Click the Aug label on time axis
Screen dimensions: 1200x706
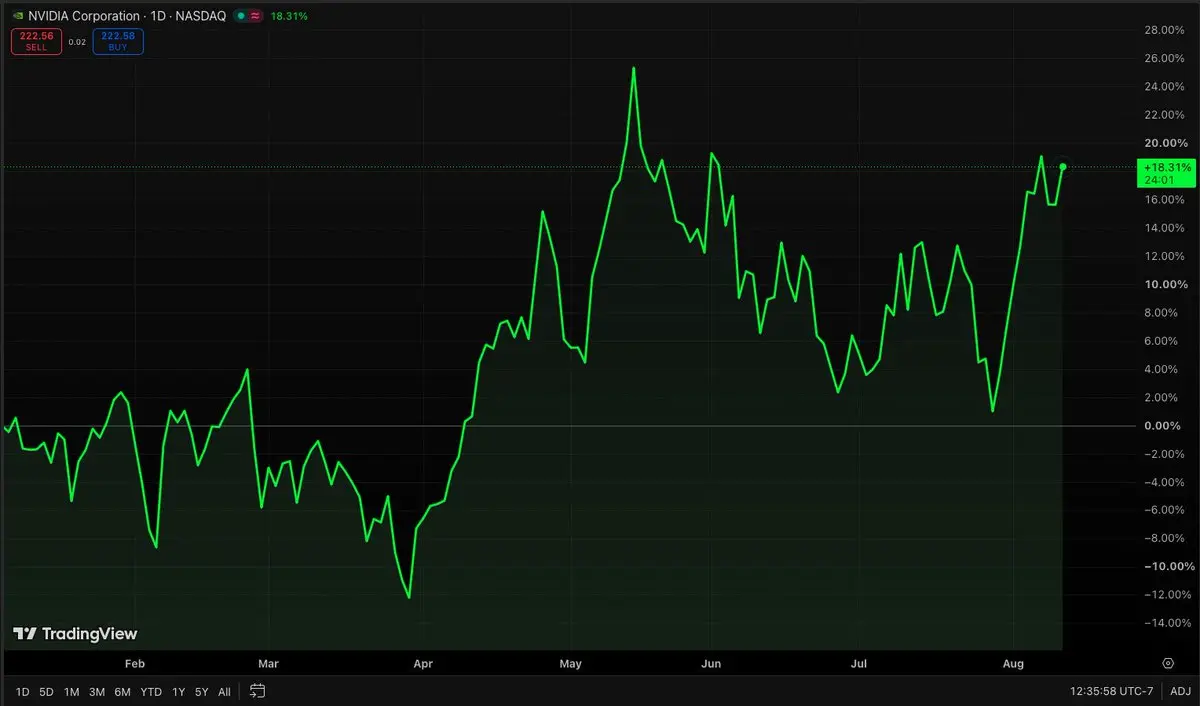[1013, 663]
